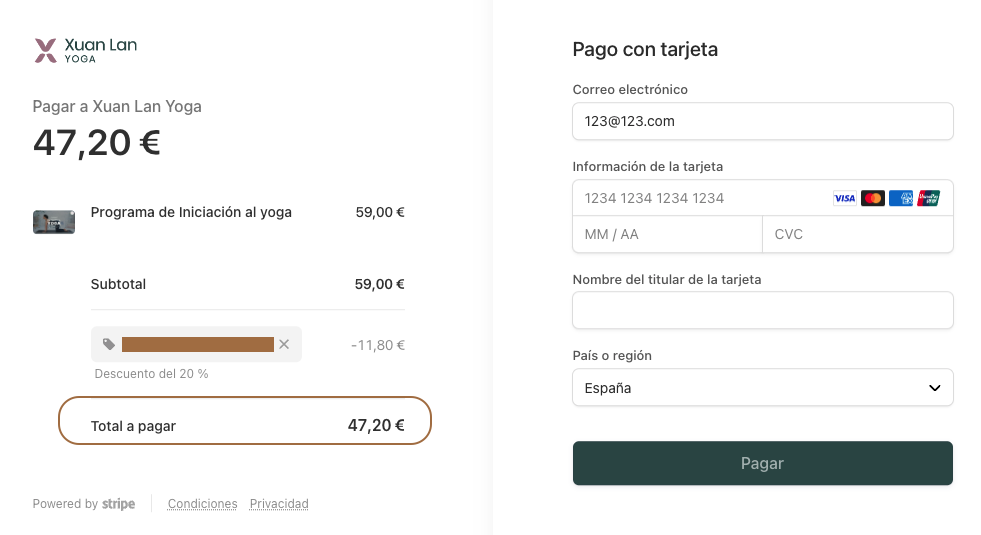Click the Mastercard icon
Viewport: 981px width, 535px height.
[873, 198]
